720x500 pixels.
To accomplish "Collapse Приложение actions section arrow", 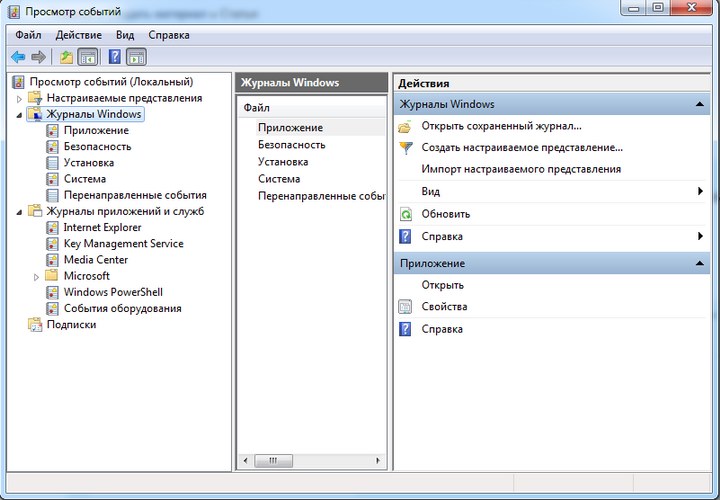I will (x=699, y=264).
